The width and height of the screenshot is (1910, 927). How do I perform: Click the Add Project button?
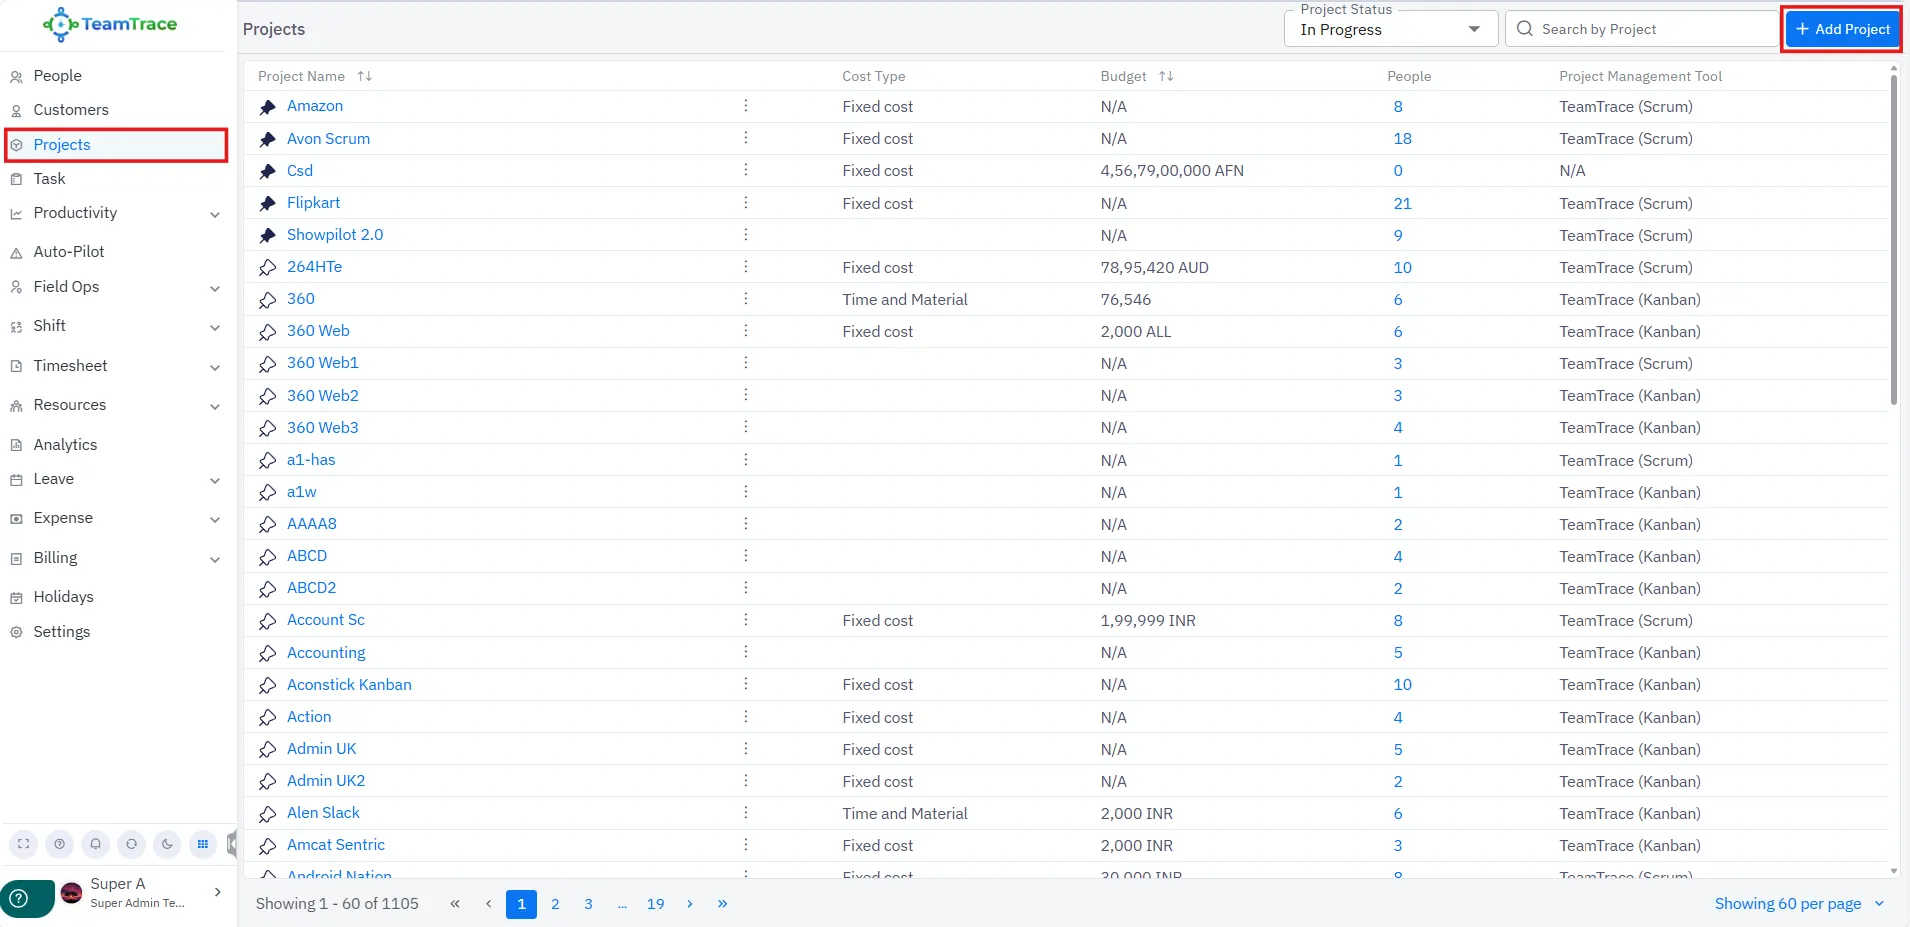(x=1842, y=29)
